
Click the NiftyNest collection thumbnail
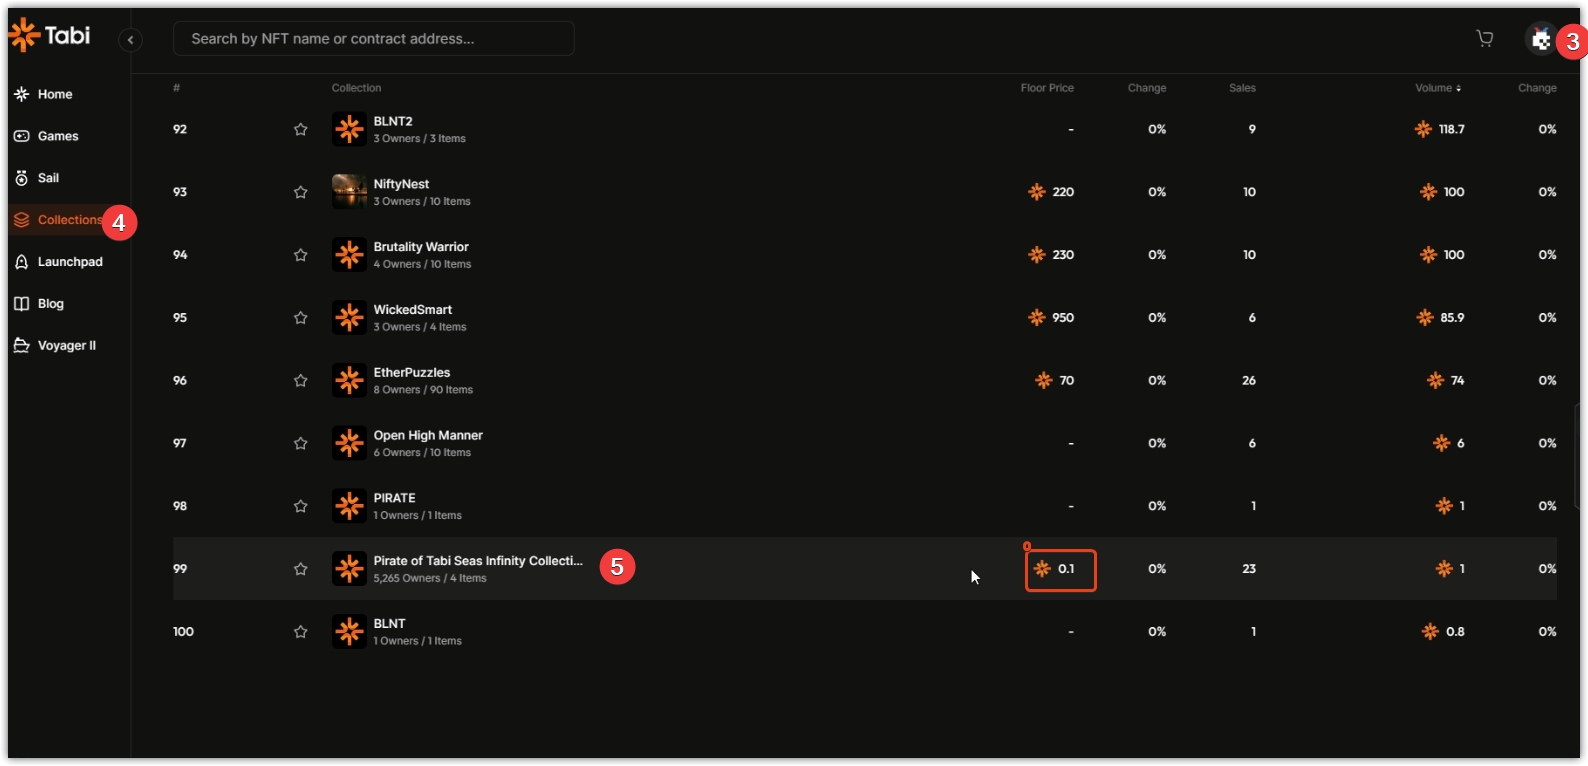[349, 191]
